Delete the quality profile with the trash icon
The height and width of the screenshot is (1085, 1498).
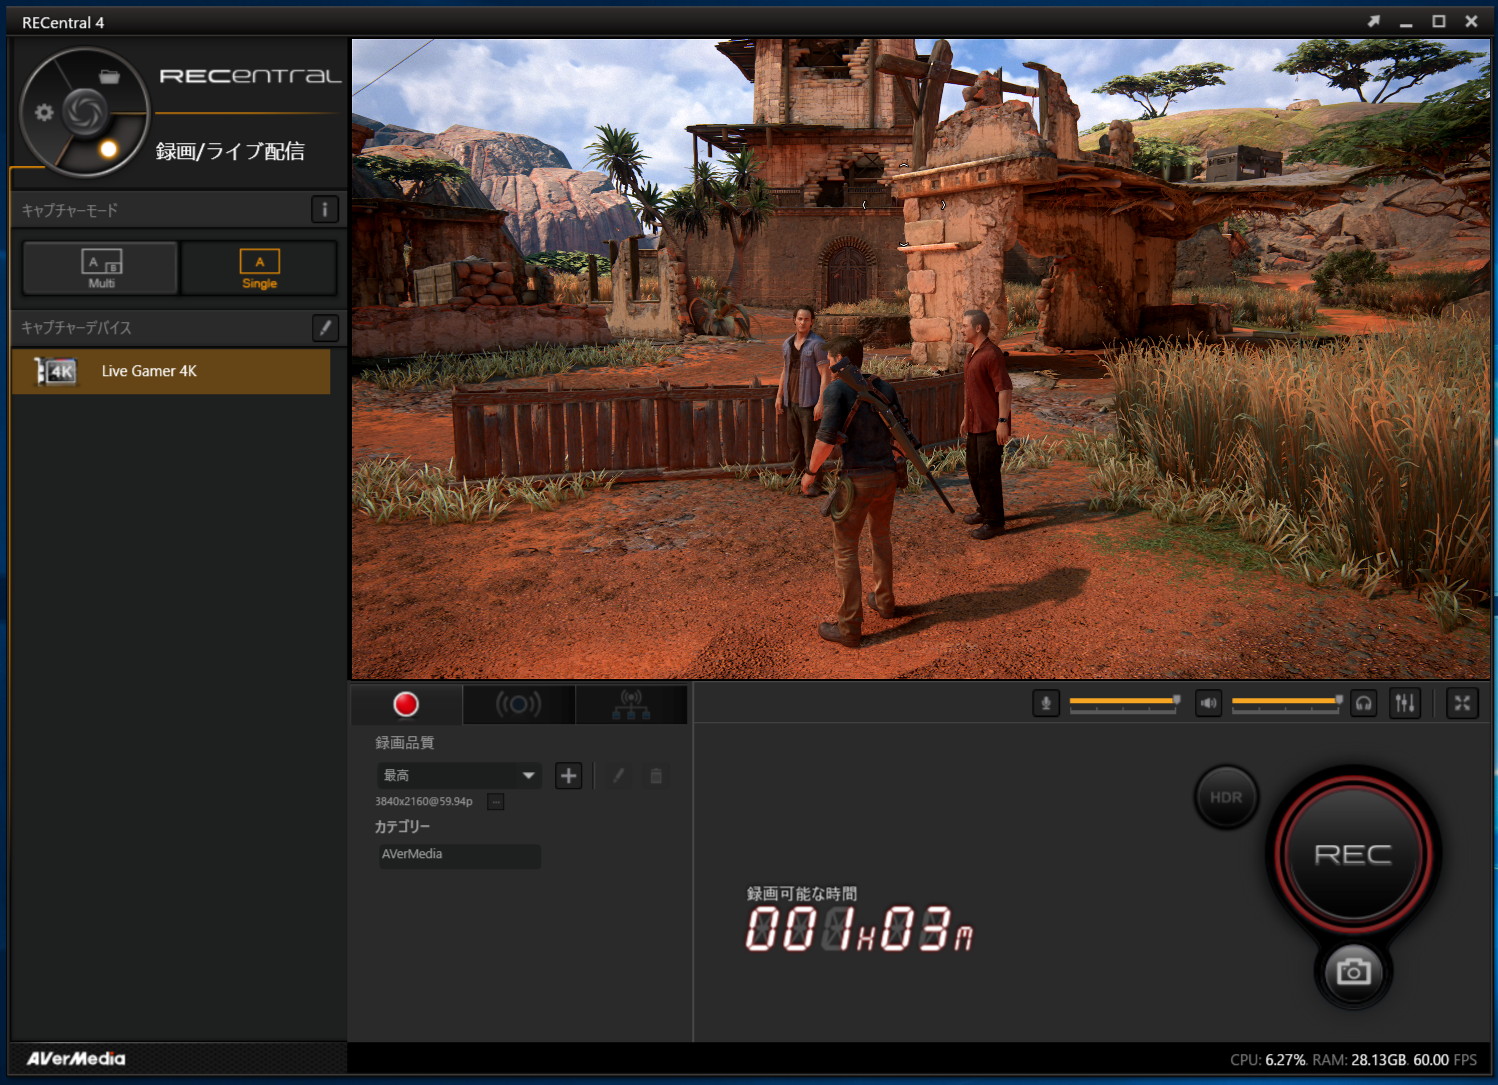click(x=656, y=775)
